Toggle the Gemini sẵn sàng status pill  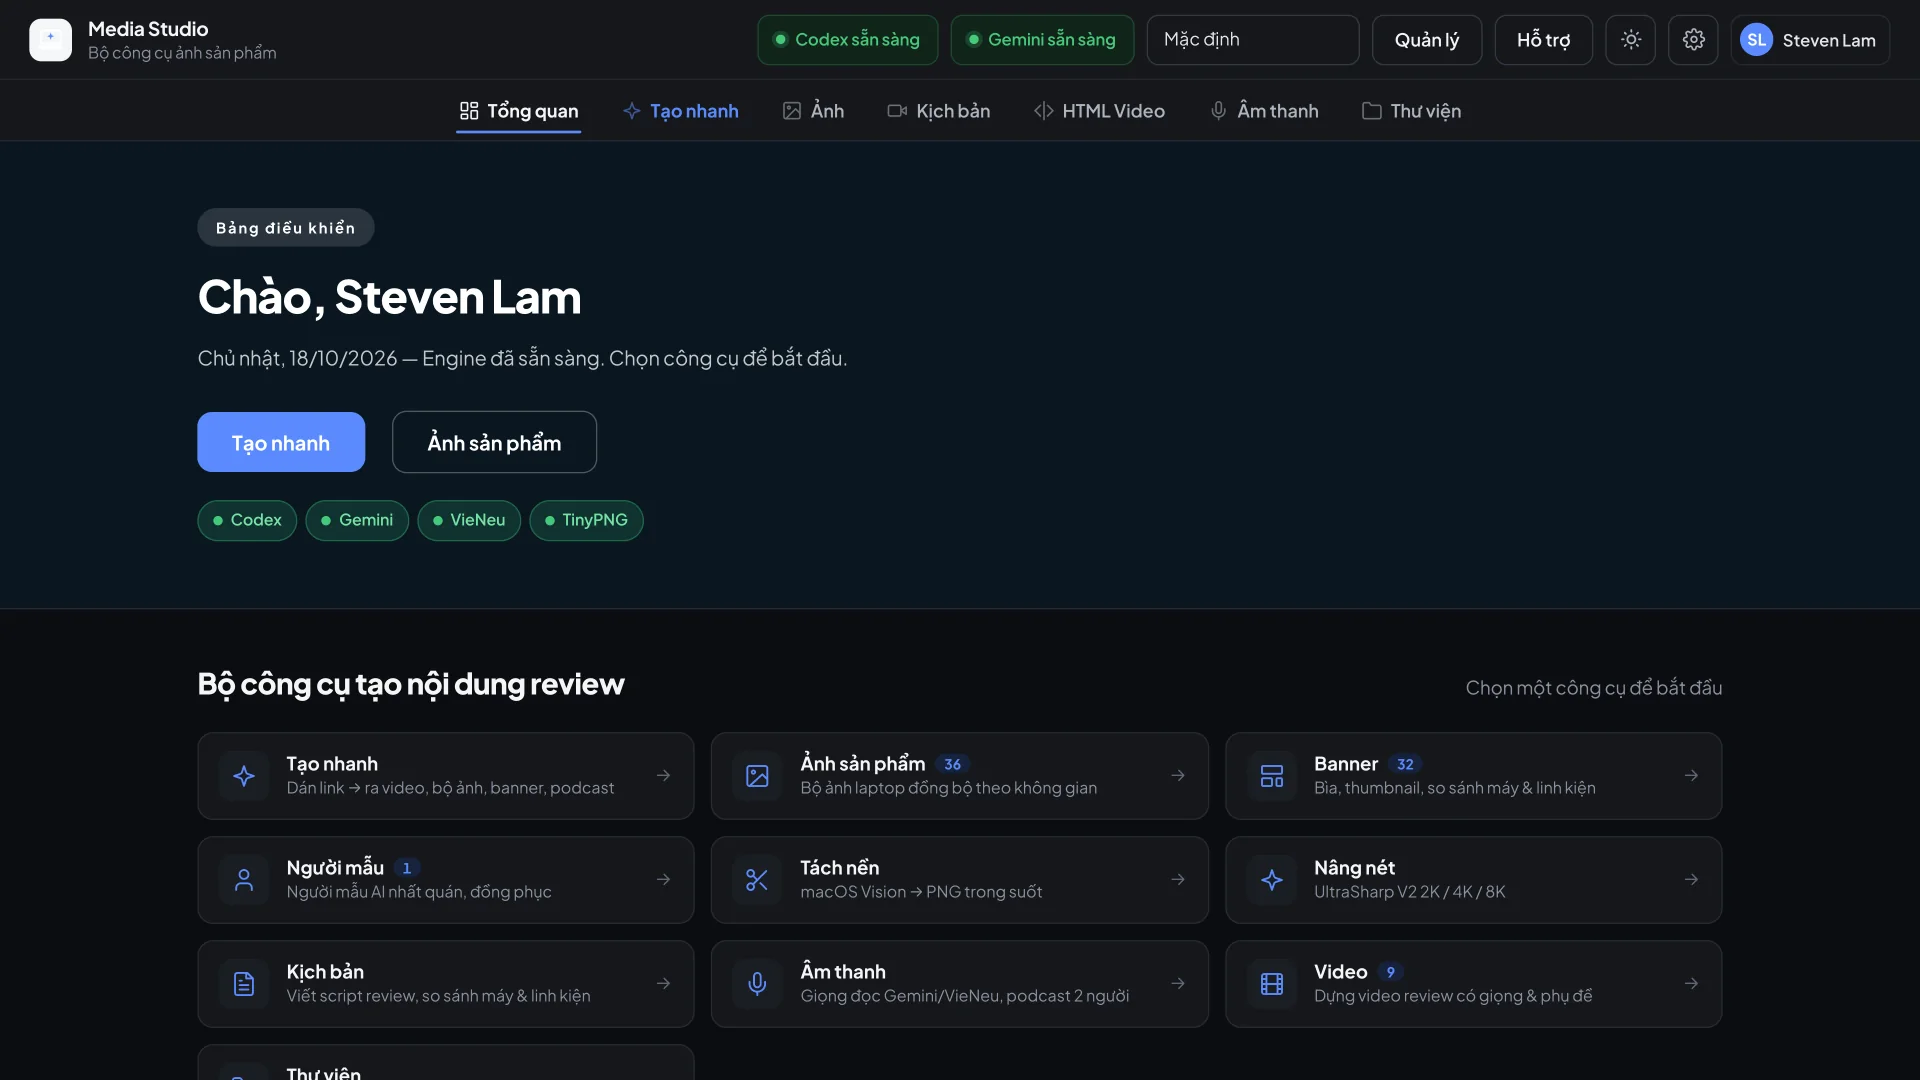click(x=1042, y=40)
